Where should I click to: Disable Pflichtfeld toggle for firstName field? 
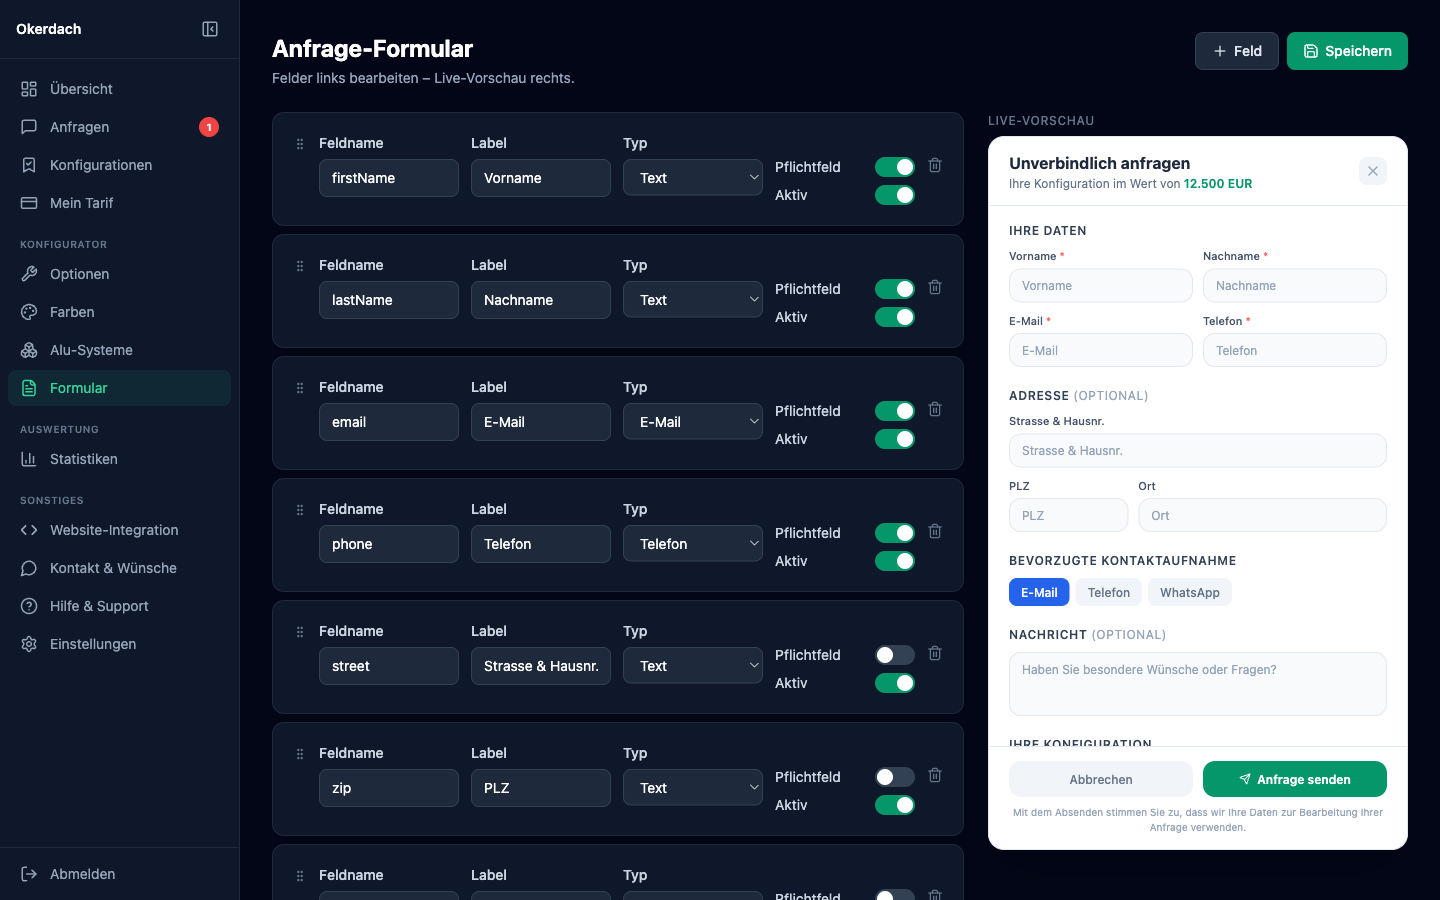[894, 167]
